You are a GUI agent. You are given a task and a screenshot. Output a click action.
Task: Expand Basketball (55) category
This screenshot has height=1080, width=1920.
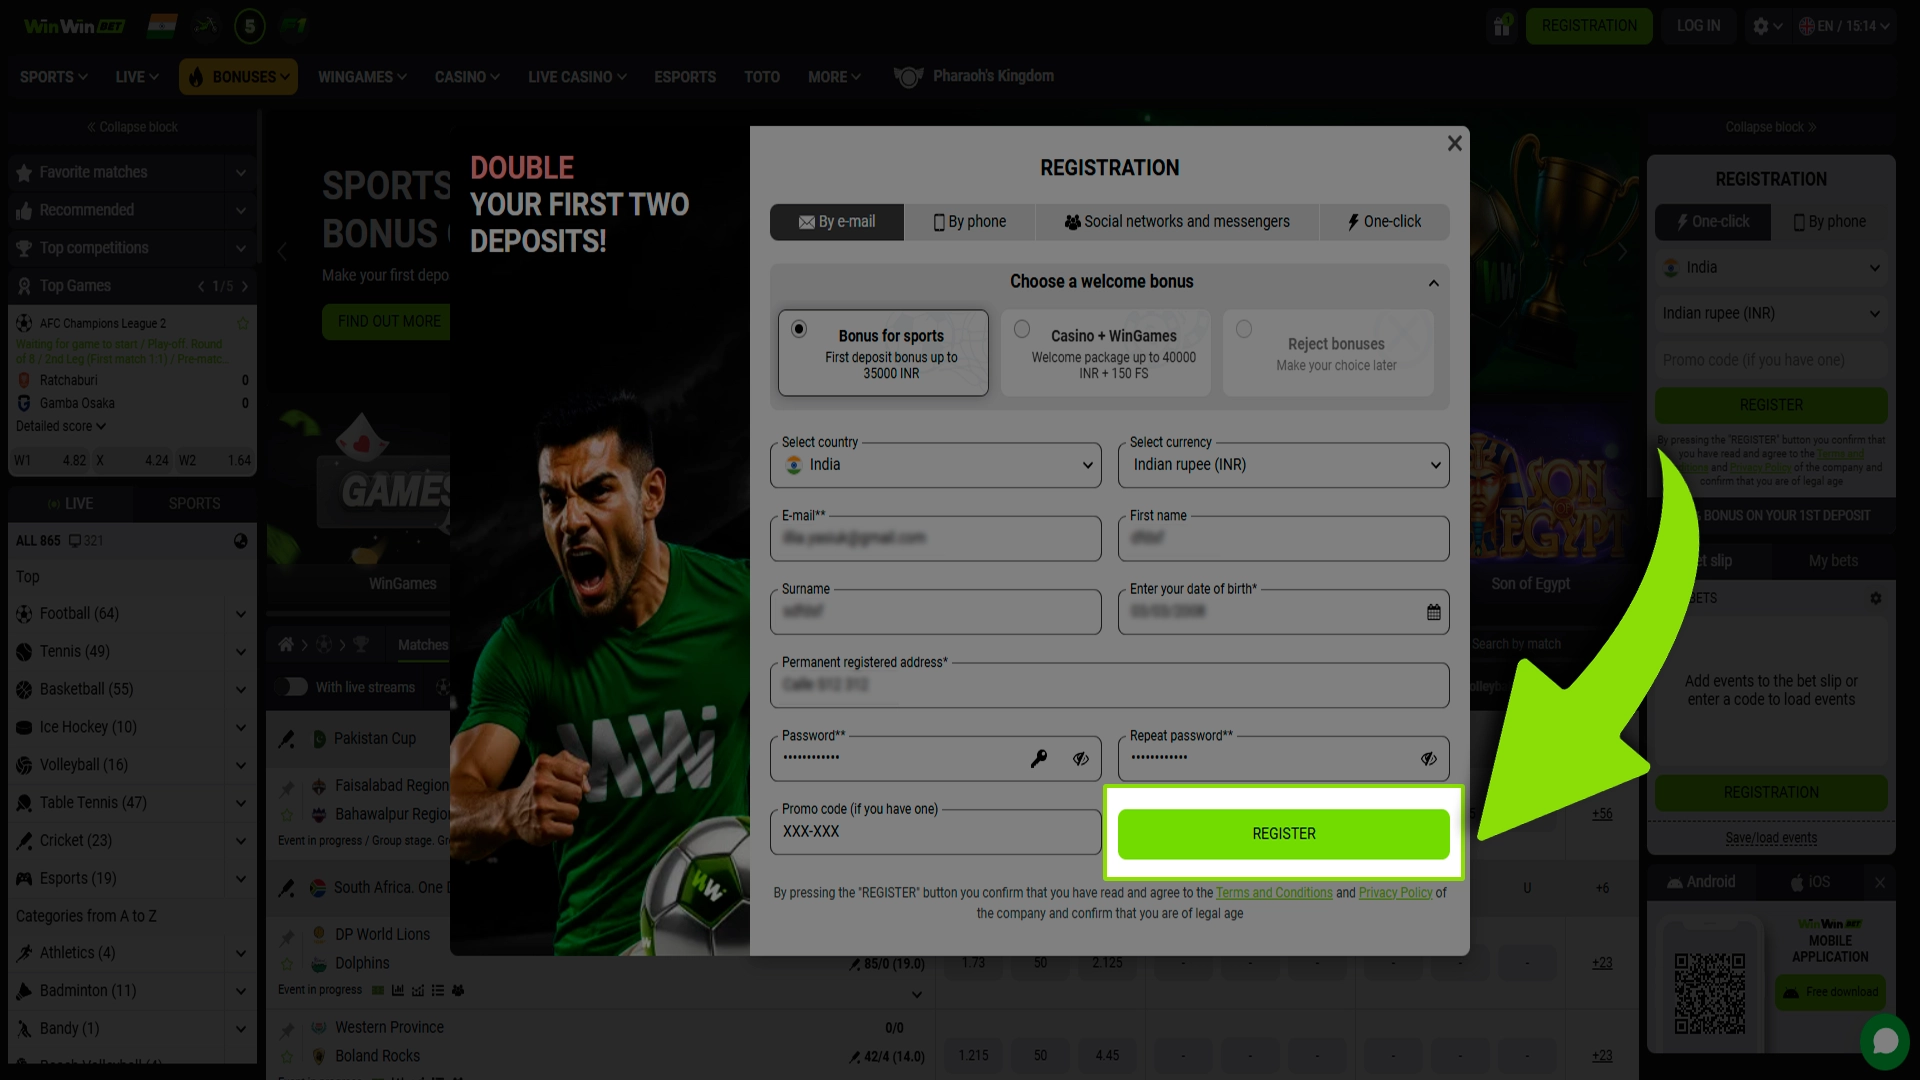(x=240, y=690)
